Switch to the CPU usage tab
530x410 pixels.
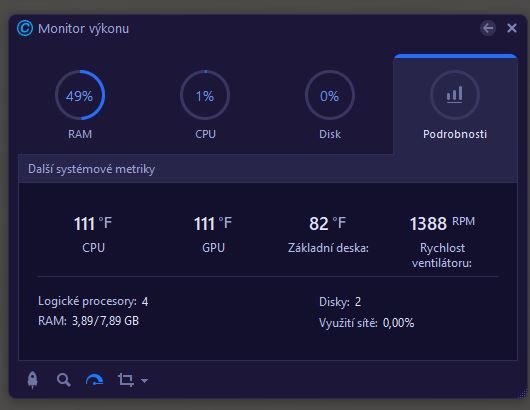(x=205, y=105)
